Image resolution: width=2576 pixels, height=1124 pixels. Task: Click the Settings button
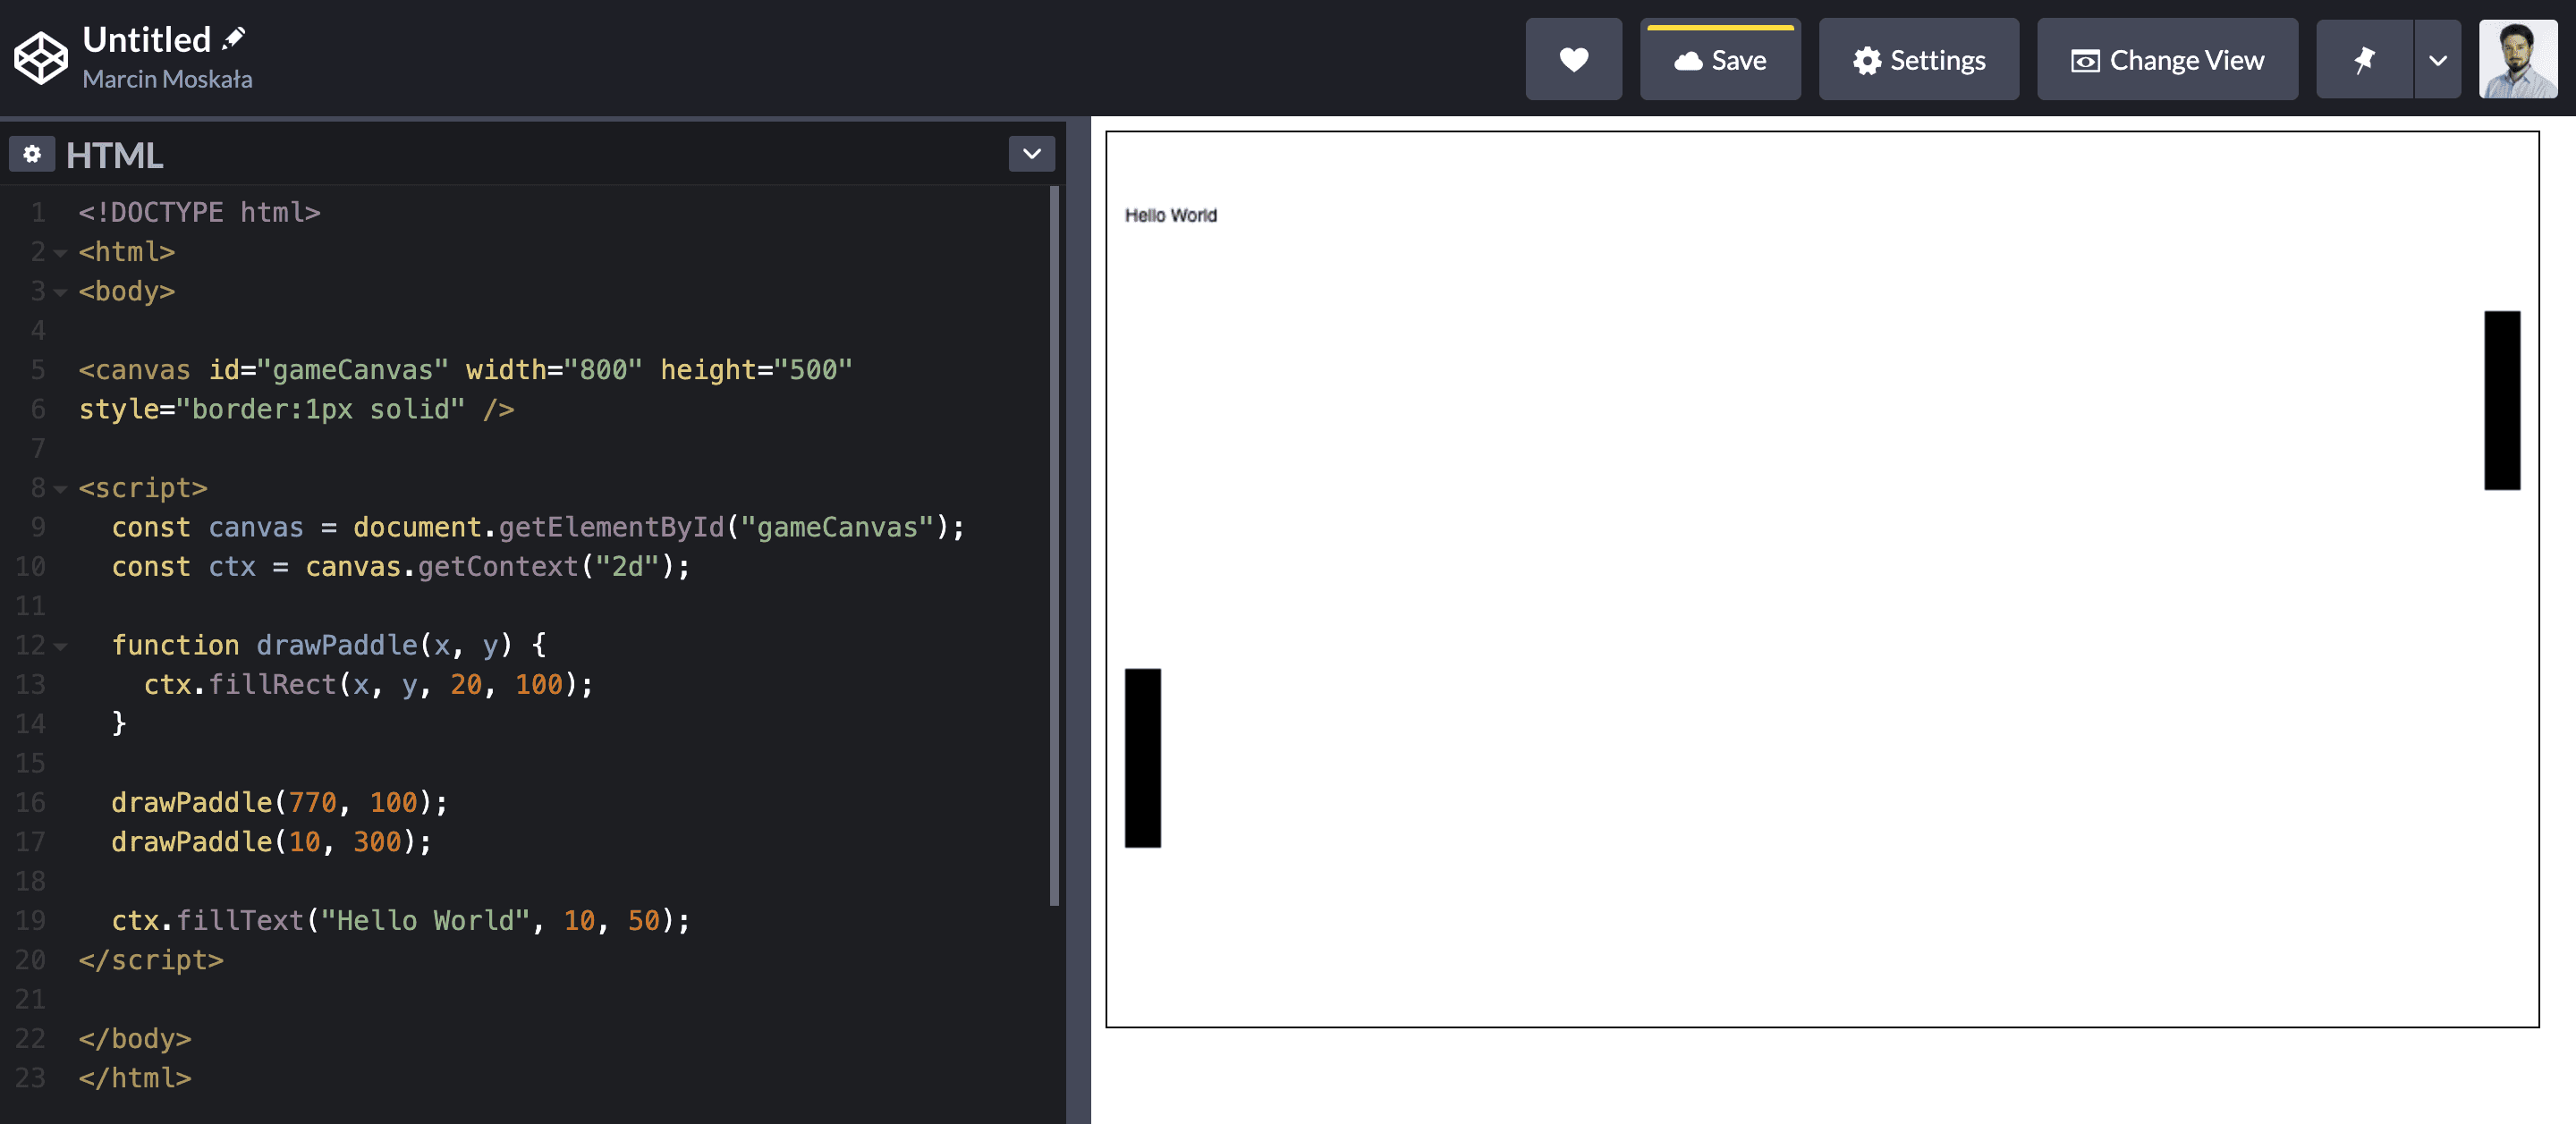(x=1918, y=60)
